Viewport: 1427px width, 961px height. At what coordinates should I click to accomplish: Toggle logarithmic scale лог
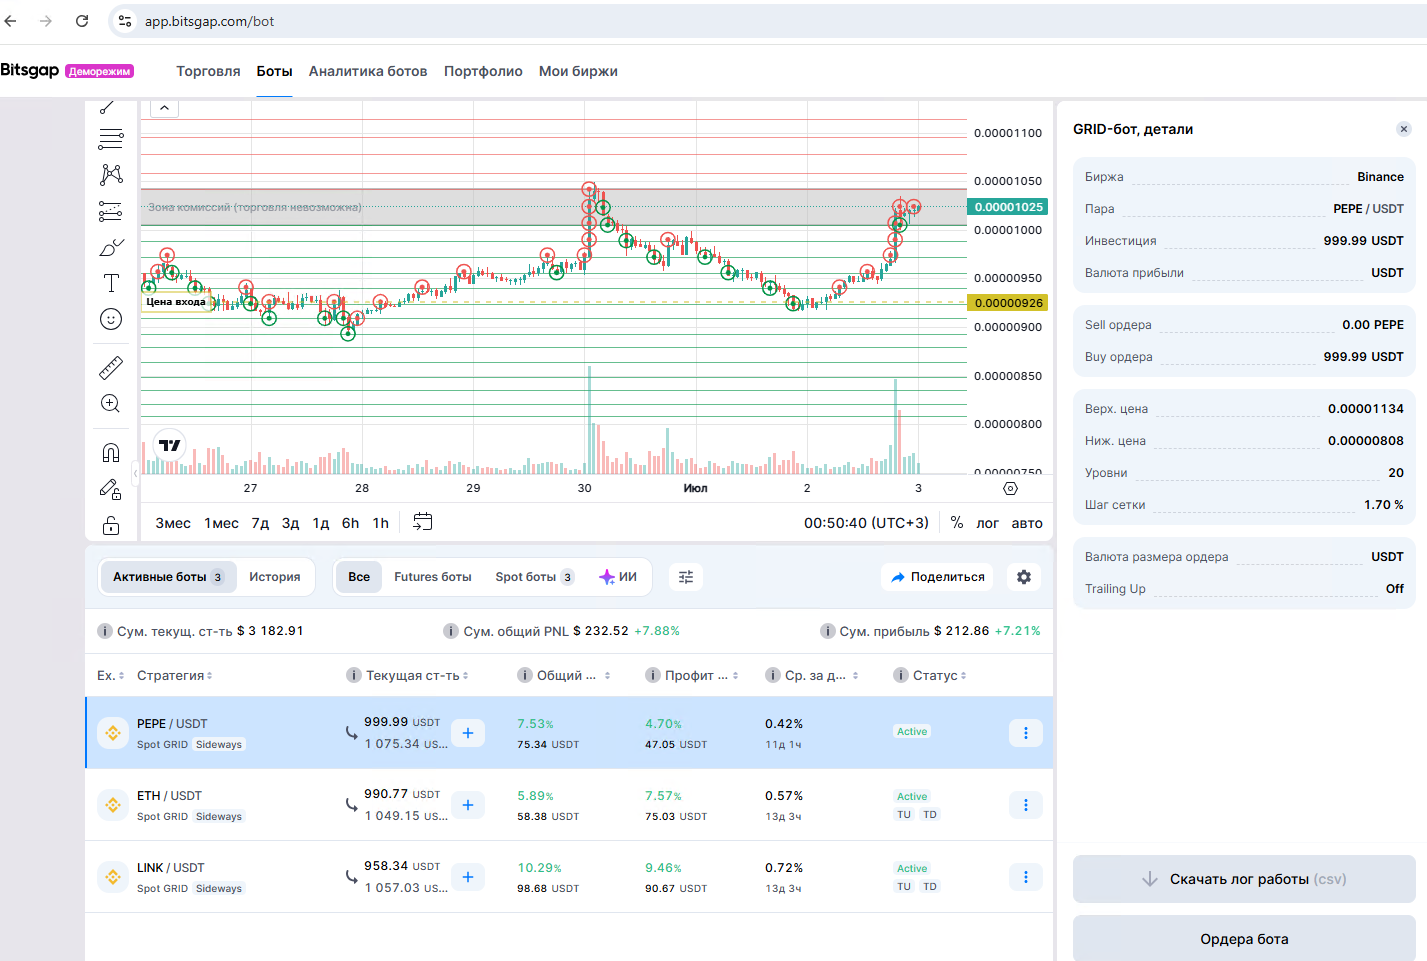point(988,523)
